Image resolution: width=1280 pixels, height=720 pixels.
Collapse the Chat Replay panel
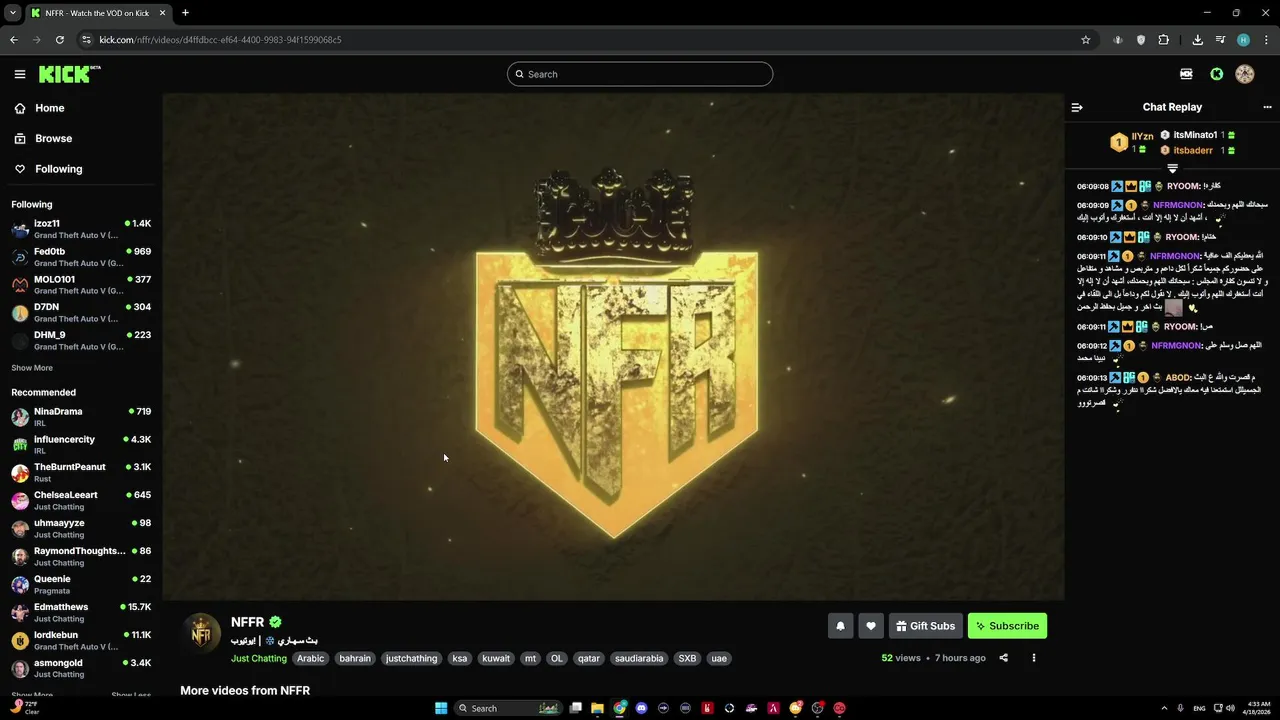(1077, 107)
